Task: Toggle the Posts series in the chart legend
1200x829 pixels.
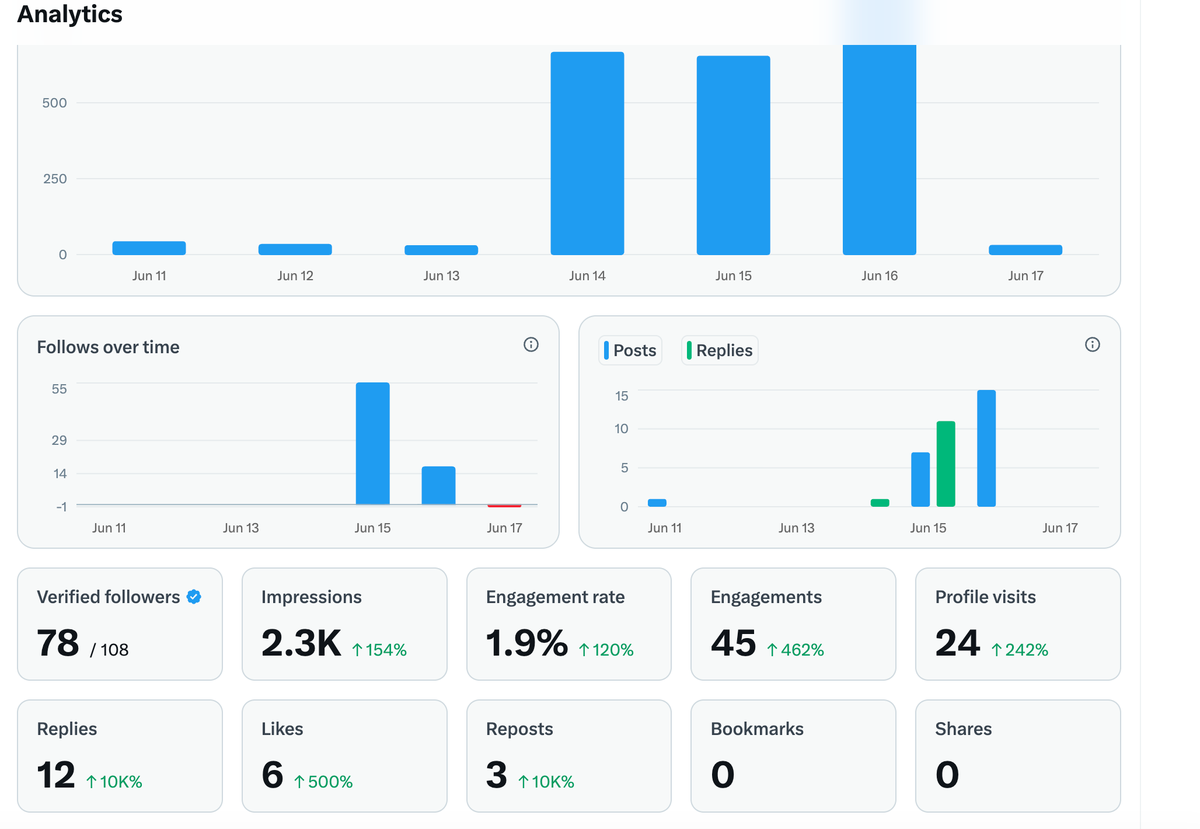Action: tap(630, 350)
